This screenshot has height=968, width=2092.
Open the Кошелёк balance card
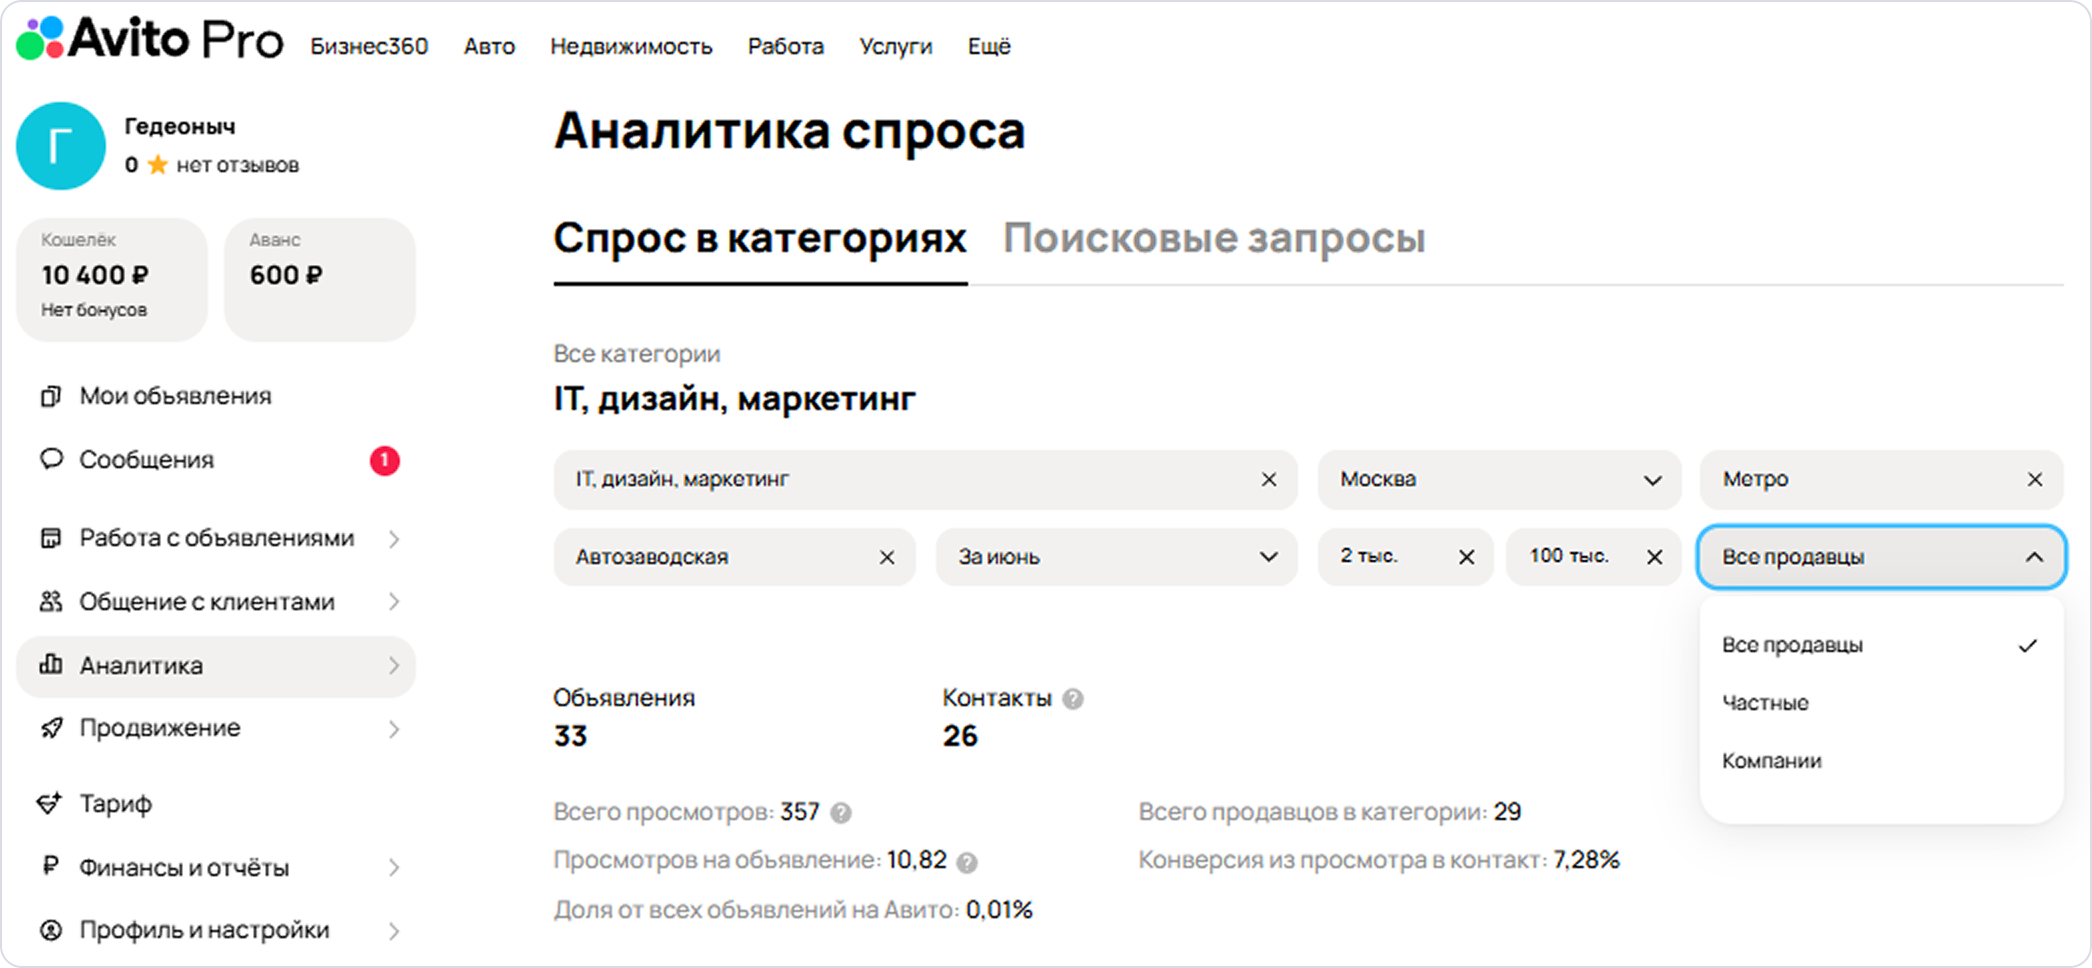tap(111, 279)
